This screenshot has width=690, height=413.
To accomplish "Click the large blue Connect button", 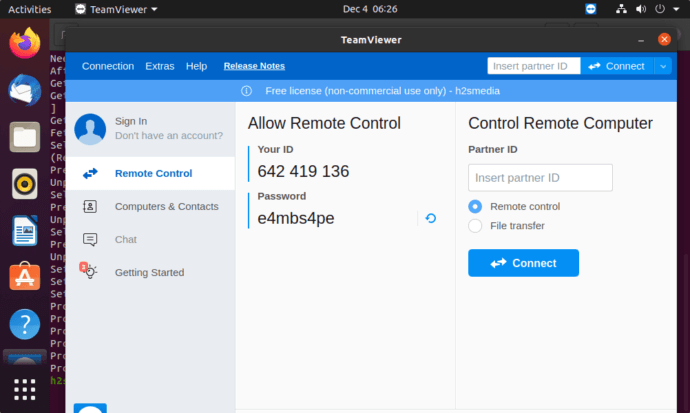I will (x=523, y=263).
